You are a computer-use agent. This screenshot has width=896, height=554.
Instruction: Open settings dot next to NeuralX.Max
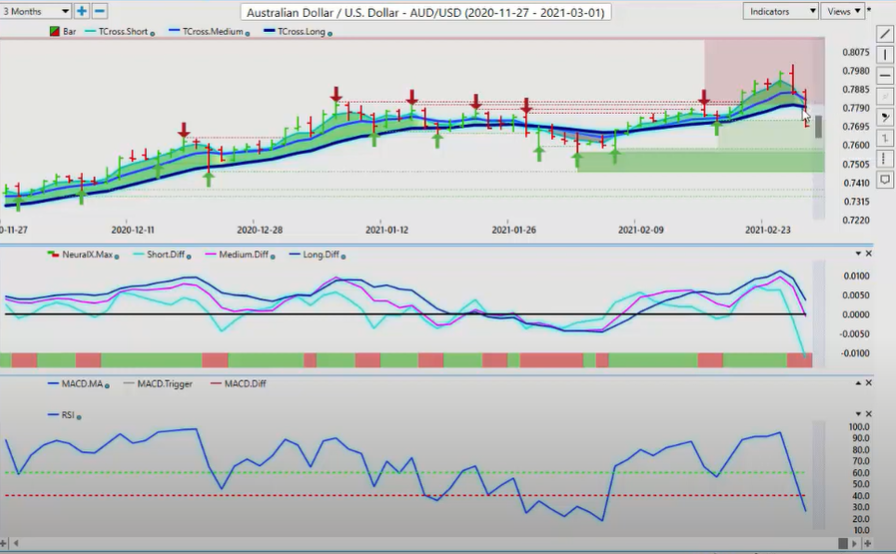[117, 257]
